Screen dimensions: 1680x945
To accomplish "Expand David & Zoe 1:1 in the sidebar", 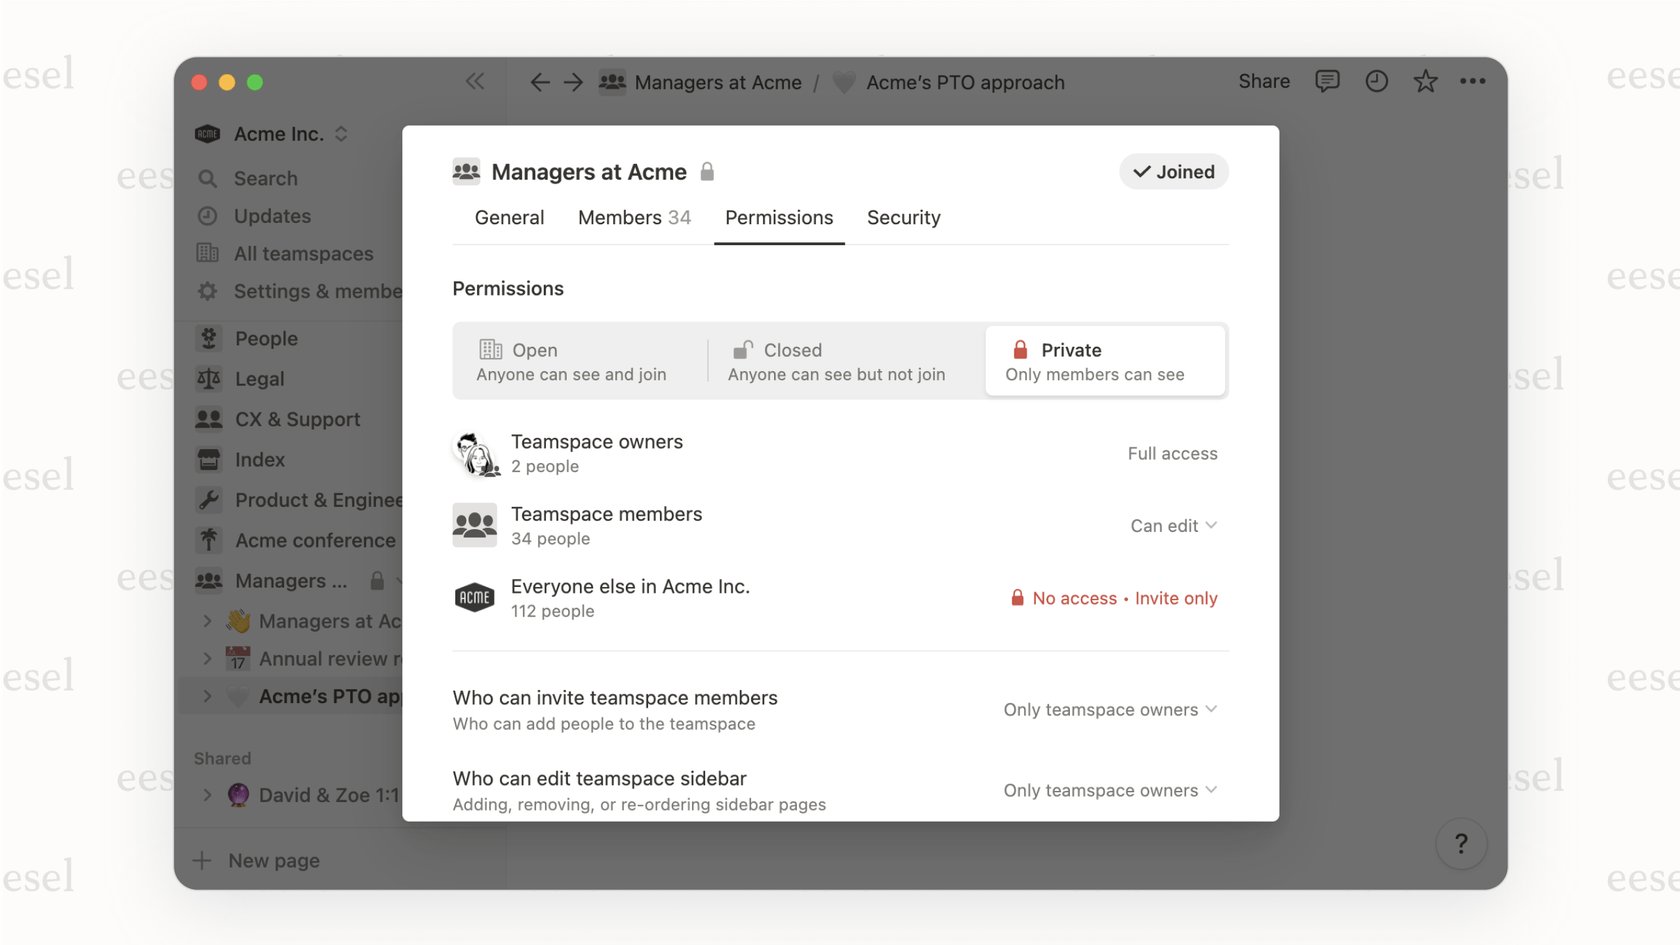I will click(x=207, y=795).
